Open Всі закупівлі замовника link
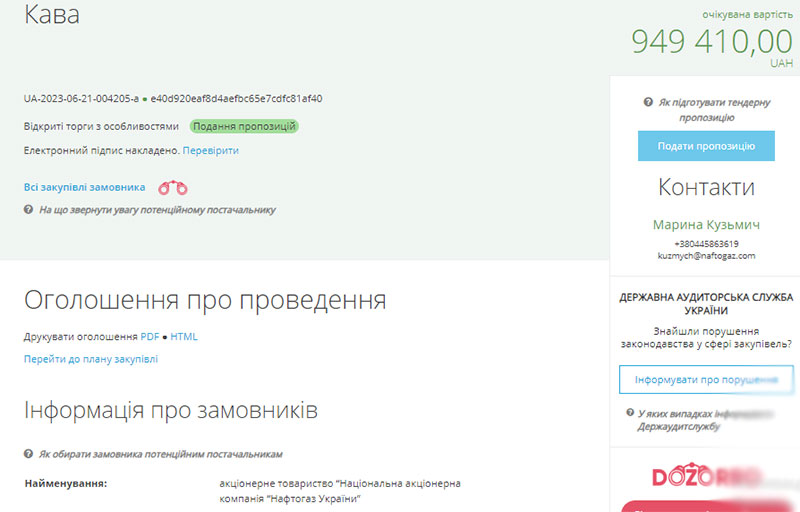 84,187
